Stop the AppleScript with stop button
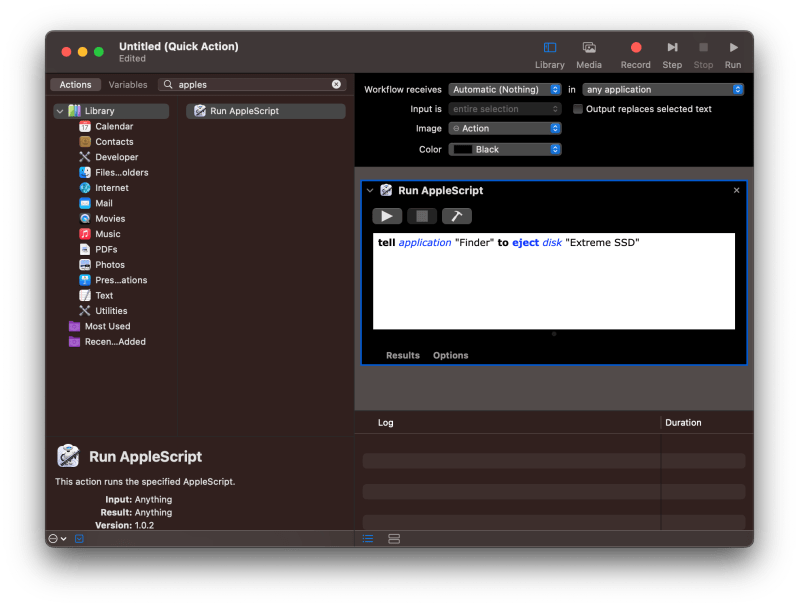The width and height of the screenshot is (799, 607). point(422,216)
